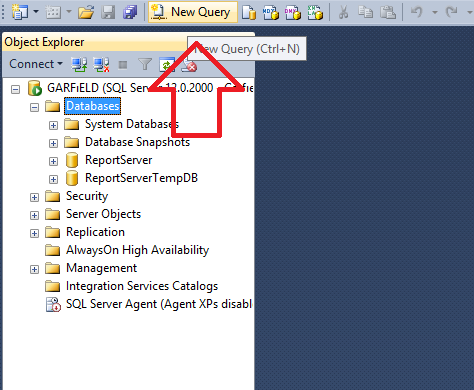Expand the System Databases folder

tap(53, 125)
